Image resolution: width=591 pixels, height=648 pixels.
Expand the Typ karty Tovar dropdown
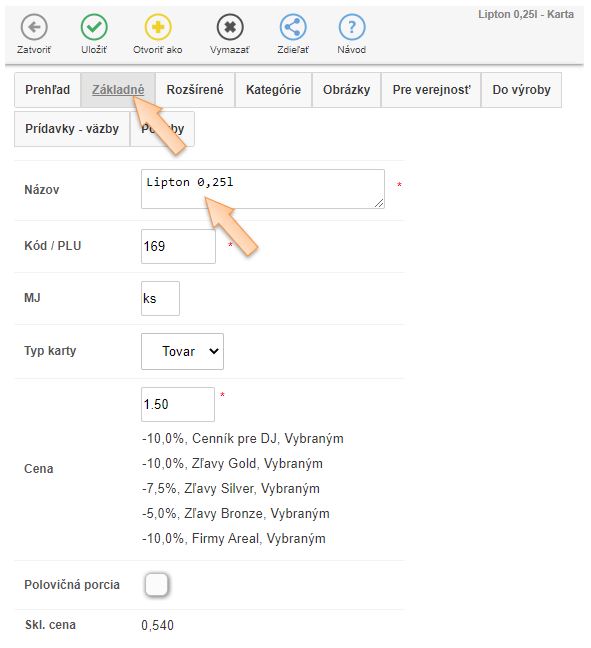pyautogui.click(x=182, y=351)
